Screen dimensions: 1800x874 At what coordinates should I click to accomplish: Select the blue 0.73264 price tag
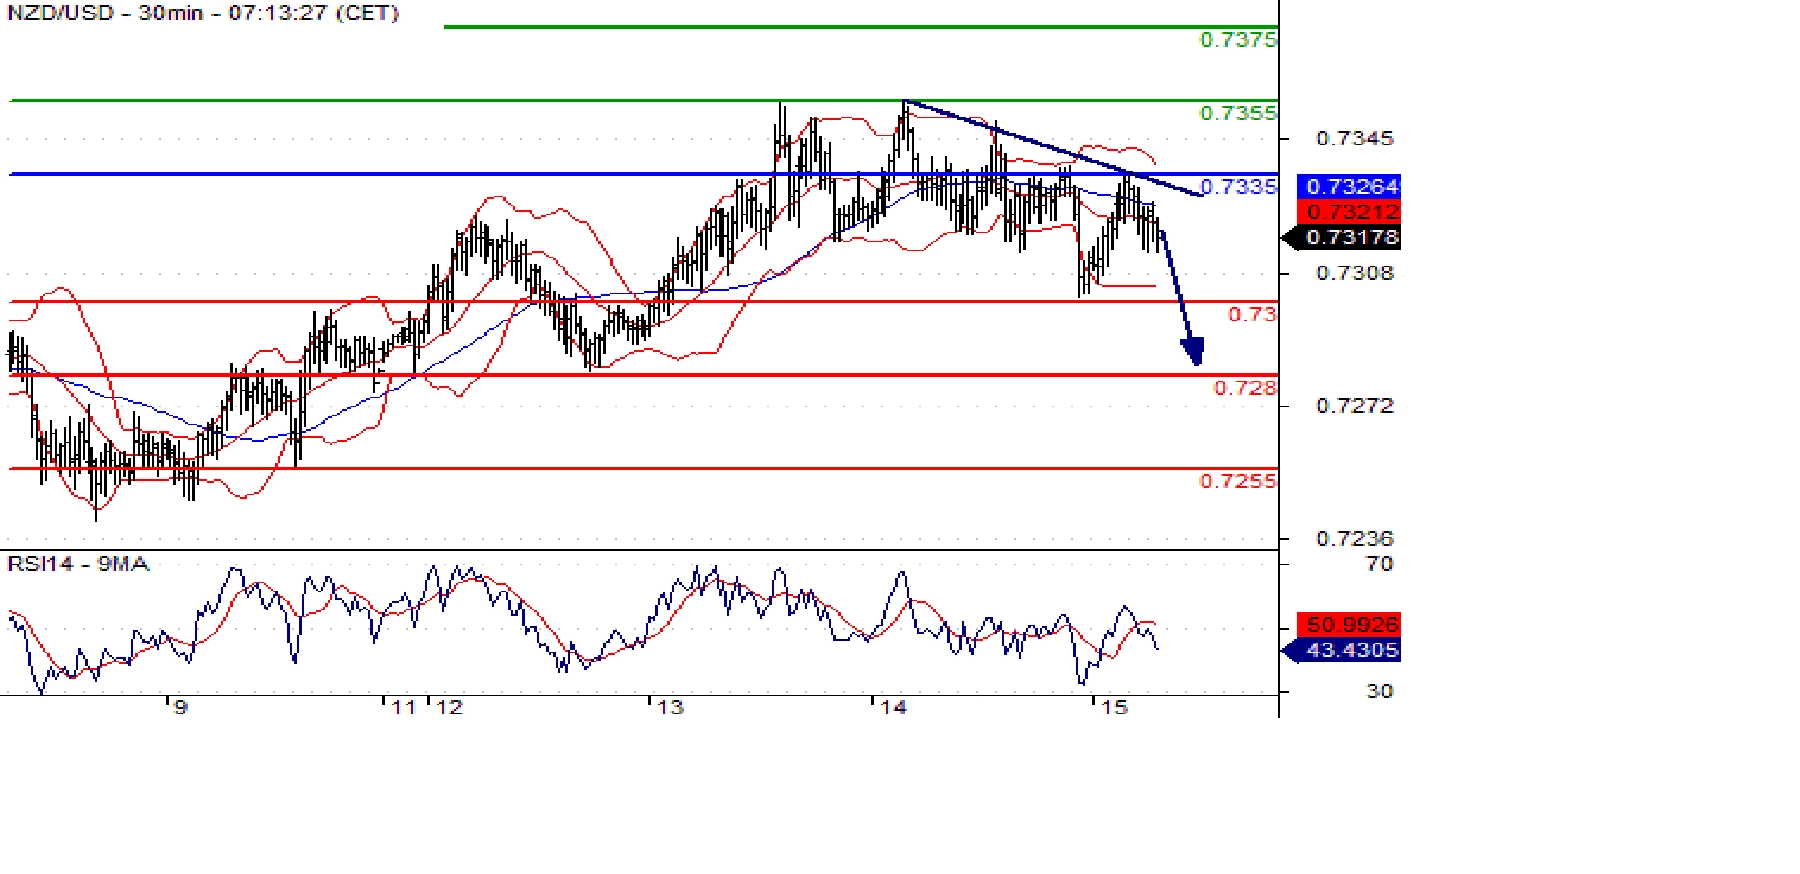(x=1349, y=186)
